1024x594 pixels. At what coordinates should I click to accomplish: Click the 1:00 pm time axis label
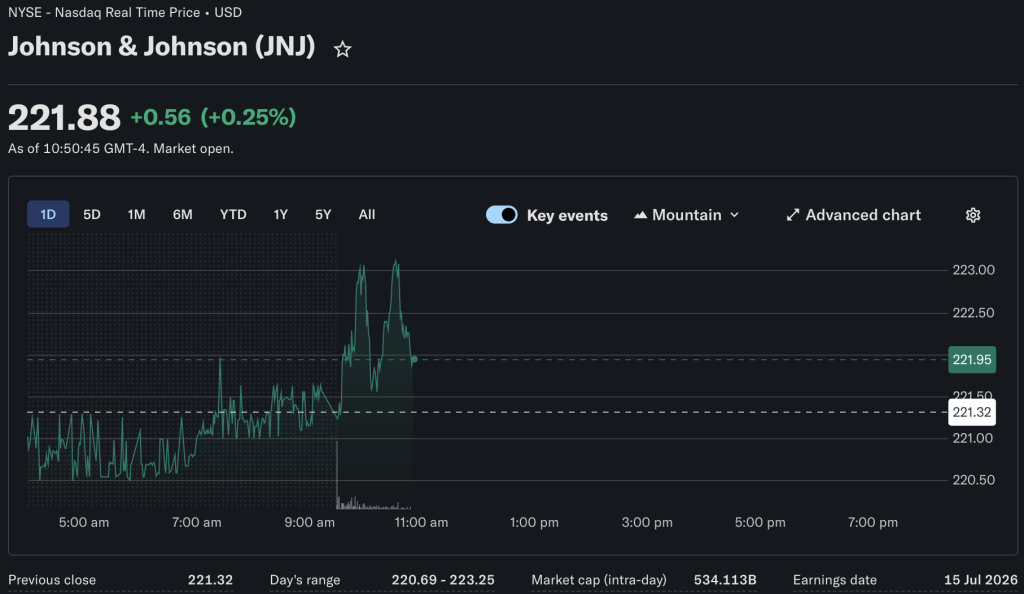(534, 522)
